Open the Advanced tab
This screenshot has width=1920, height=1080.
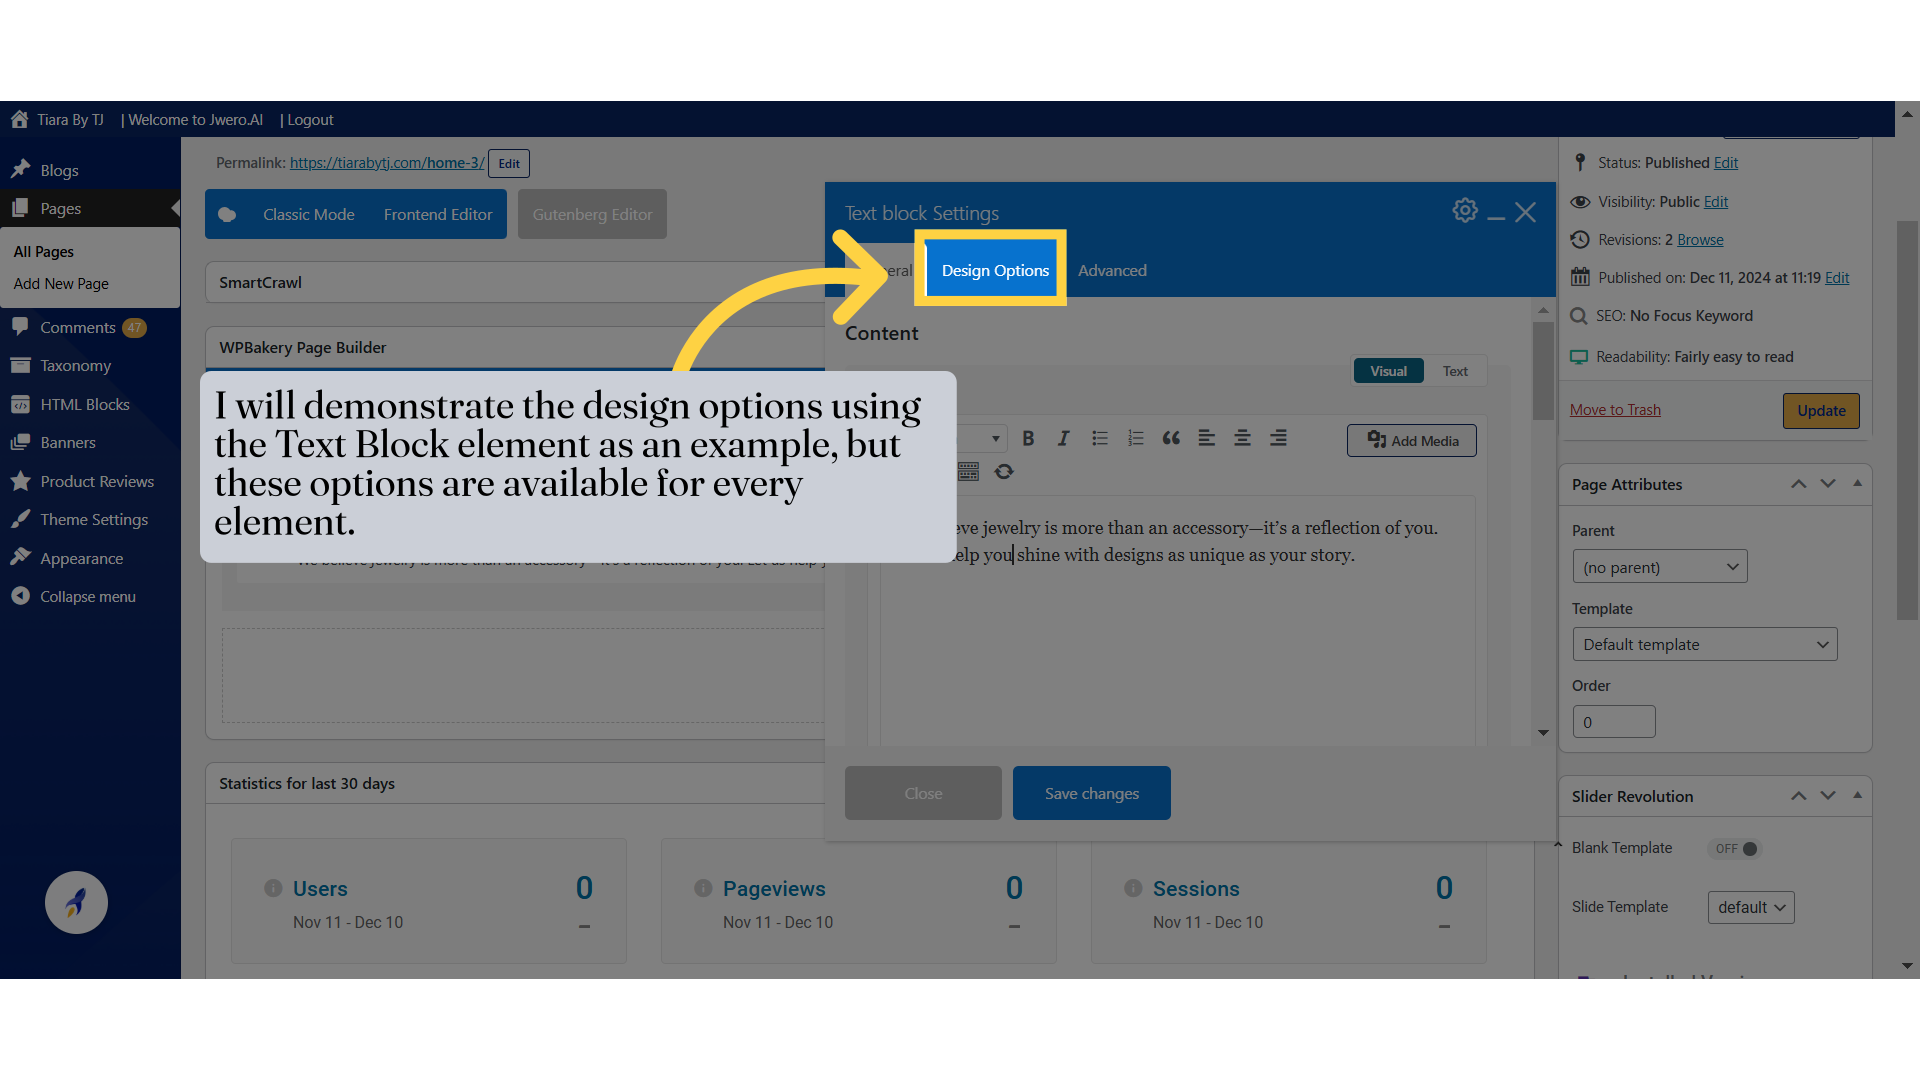click(x=1112, y=270)
